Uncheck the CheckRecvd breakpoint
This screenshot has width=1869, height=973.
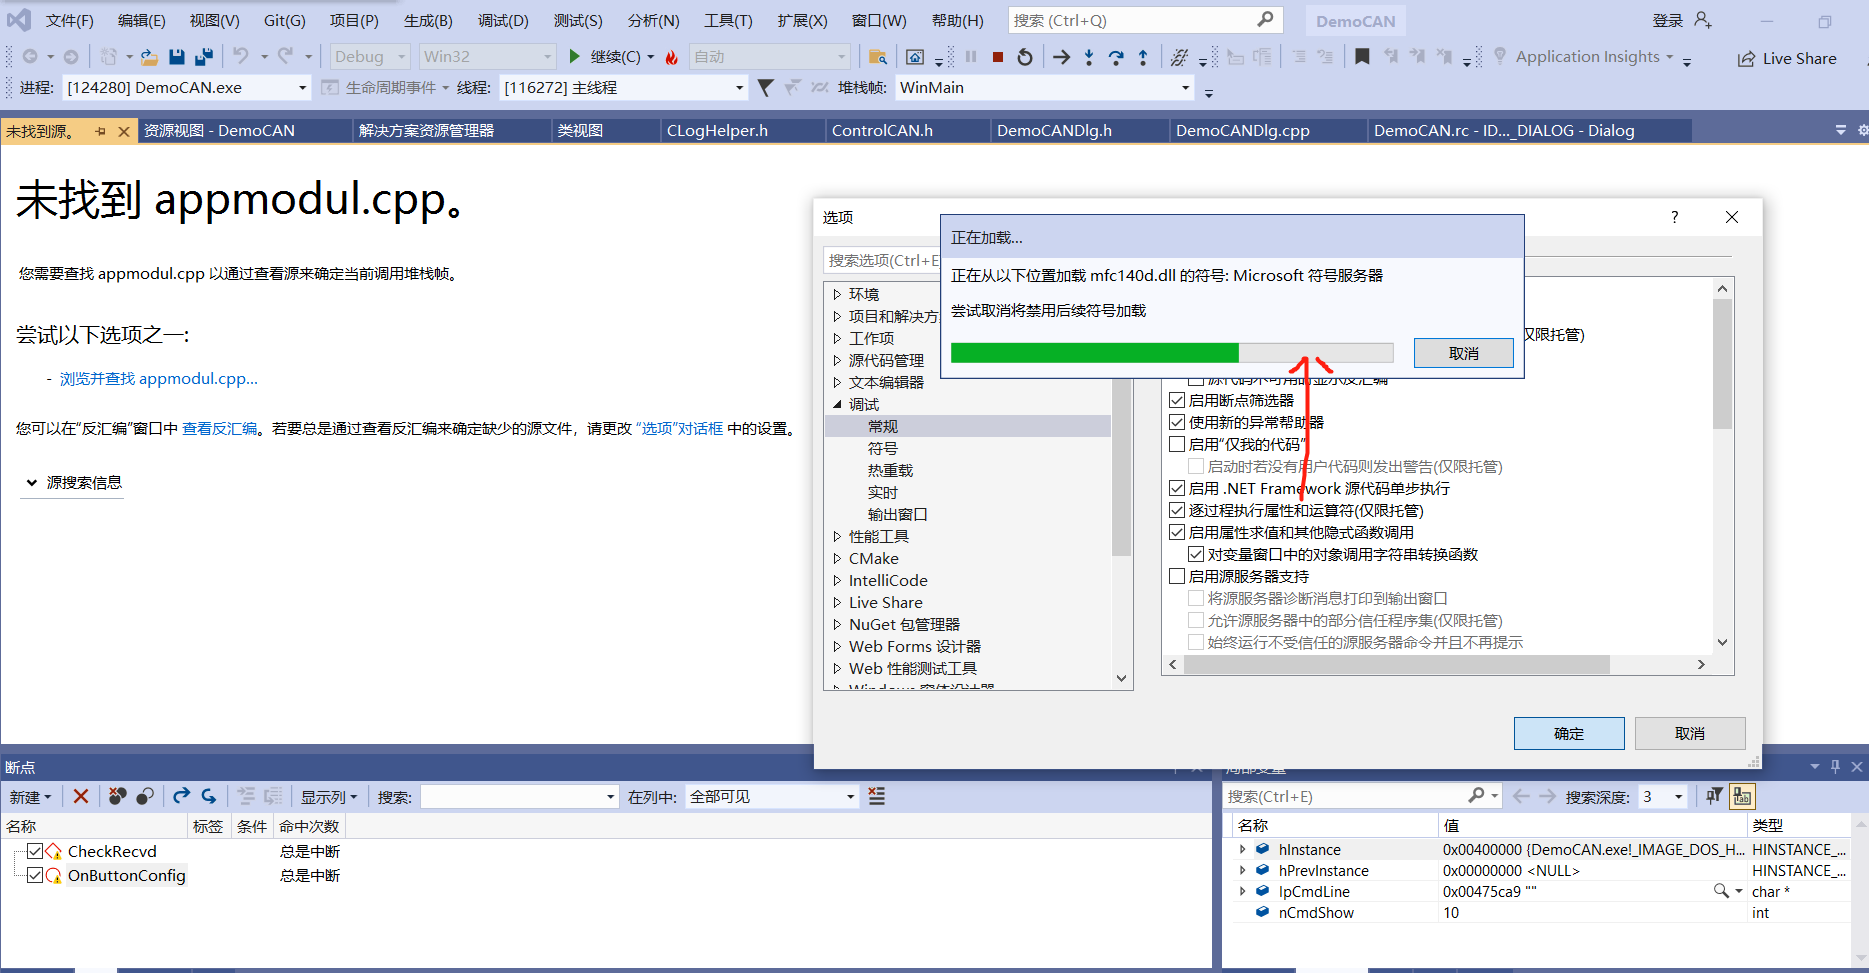click(x=35, y=851)
